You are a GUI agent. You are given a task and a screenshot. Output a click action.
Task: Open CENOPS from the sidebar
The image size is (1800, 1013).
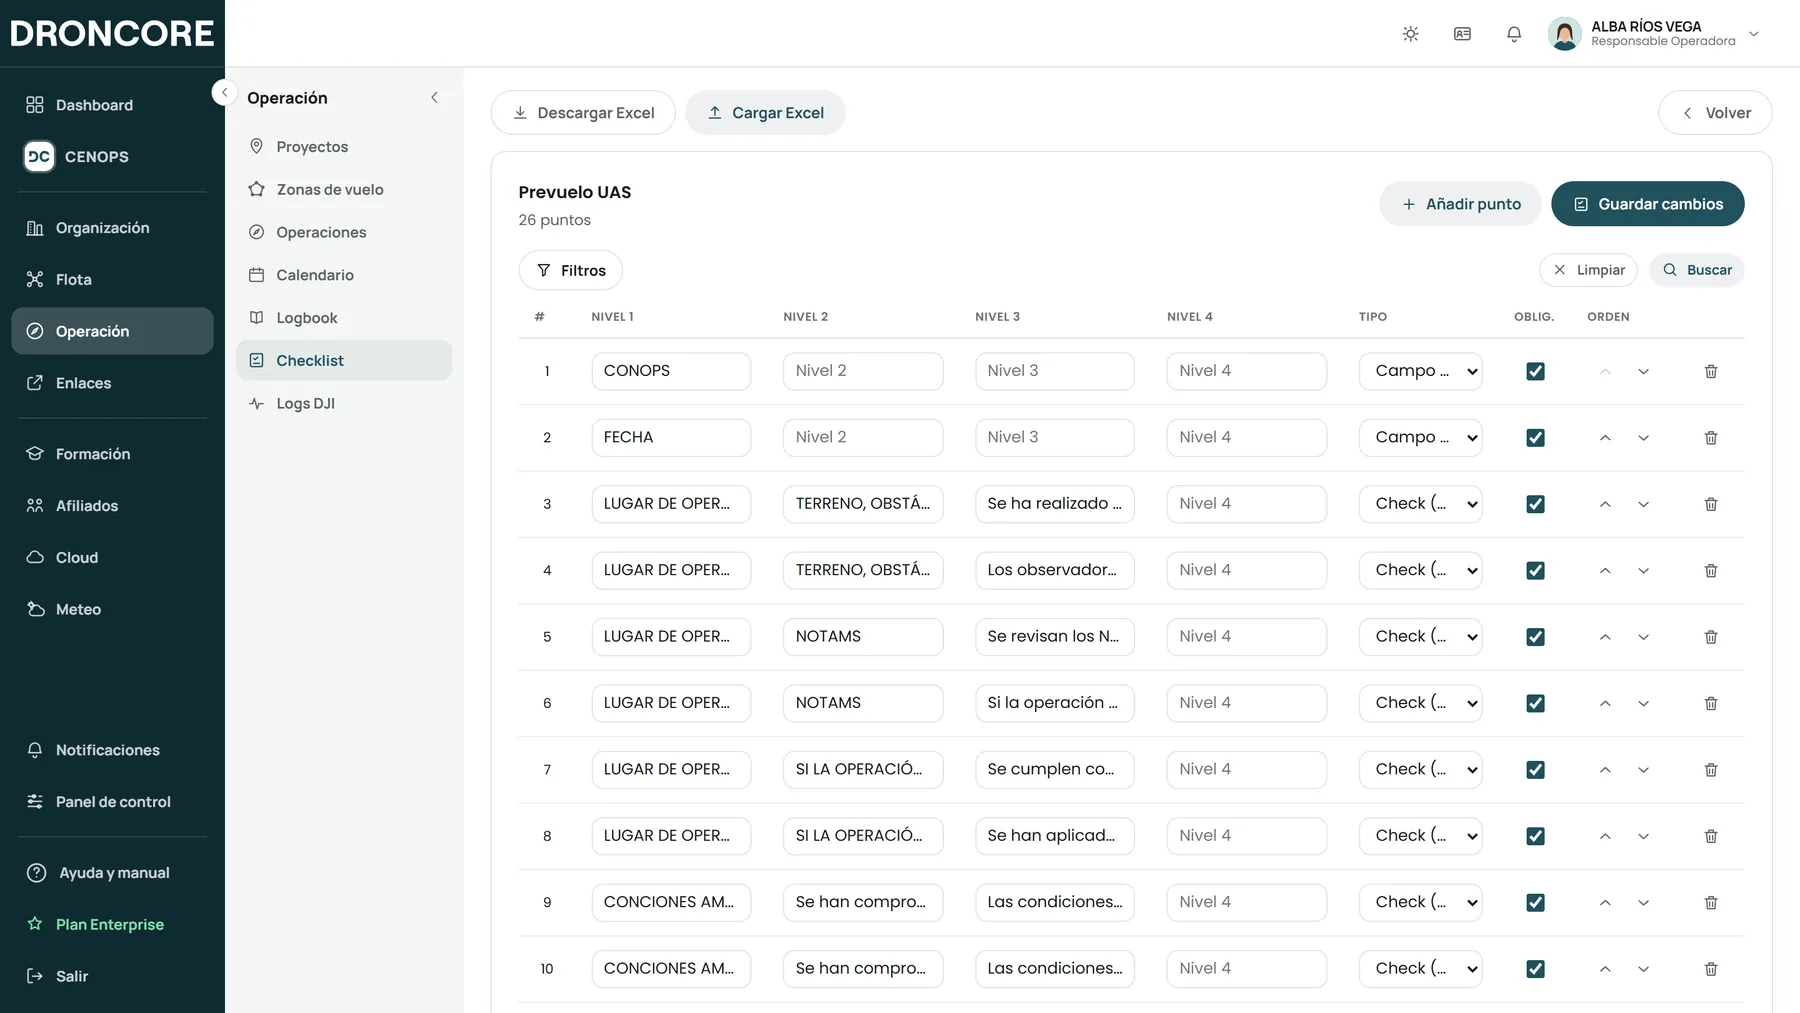click(112, 156)
